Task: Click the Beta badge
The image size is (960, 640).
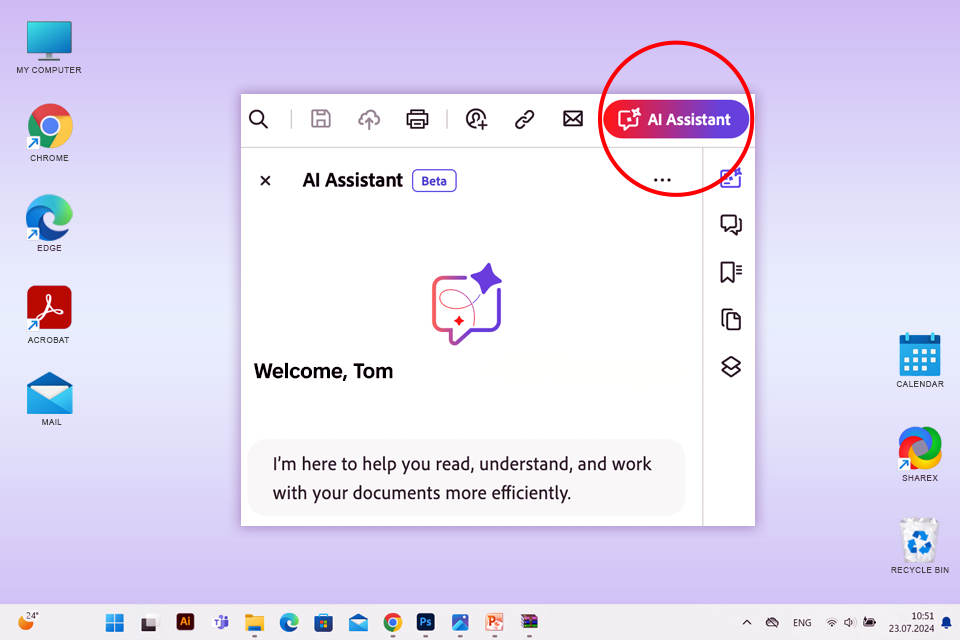Action: point(434,181)
